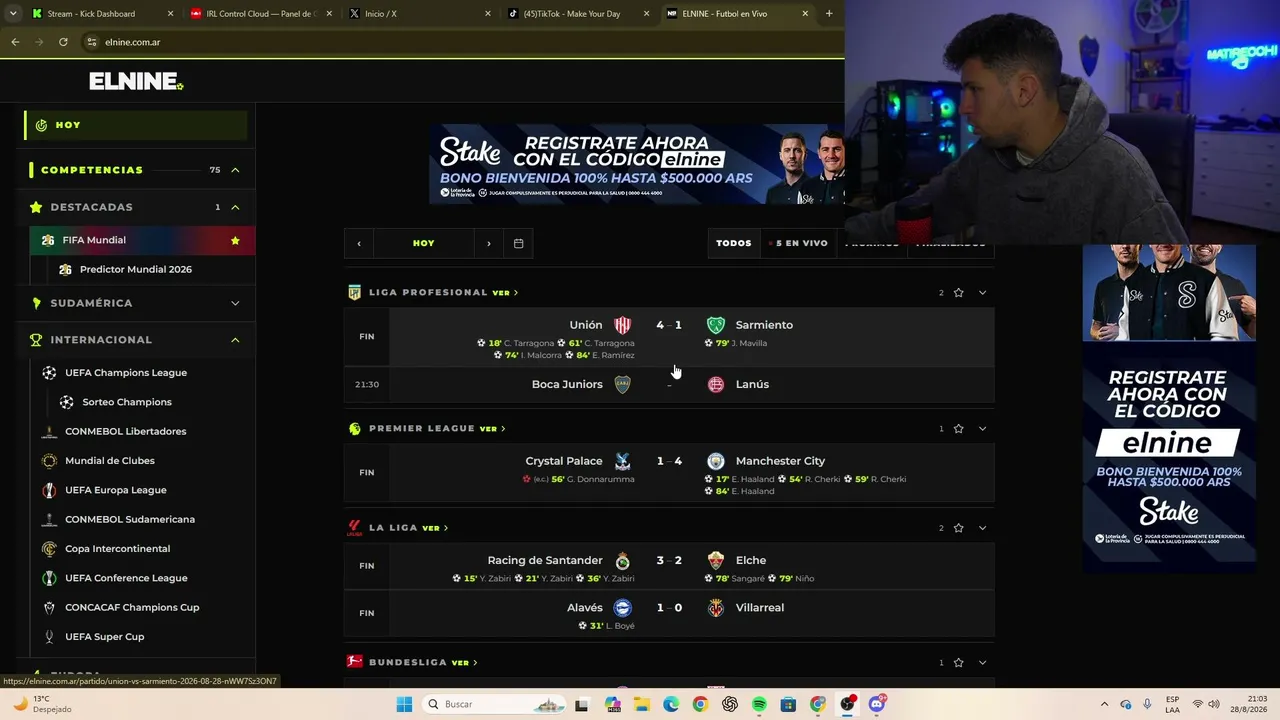Collapse the Bundesliga match list
This screenshot has height=720, width=1280.
[982, 663]
